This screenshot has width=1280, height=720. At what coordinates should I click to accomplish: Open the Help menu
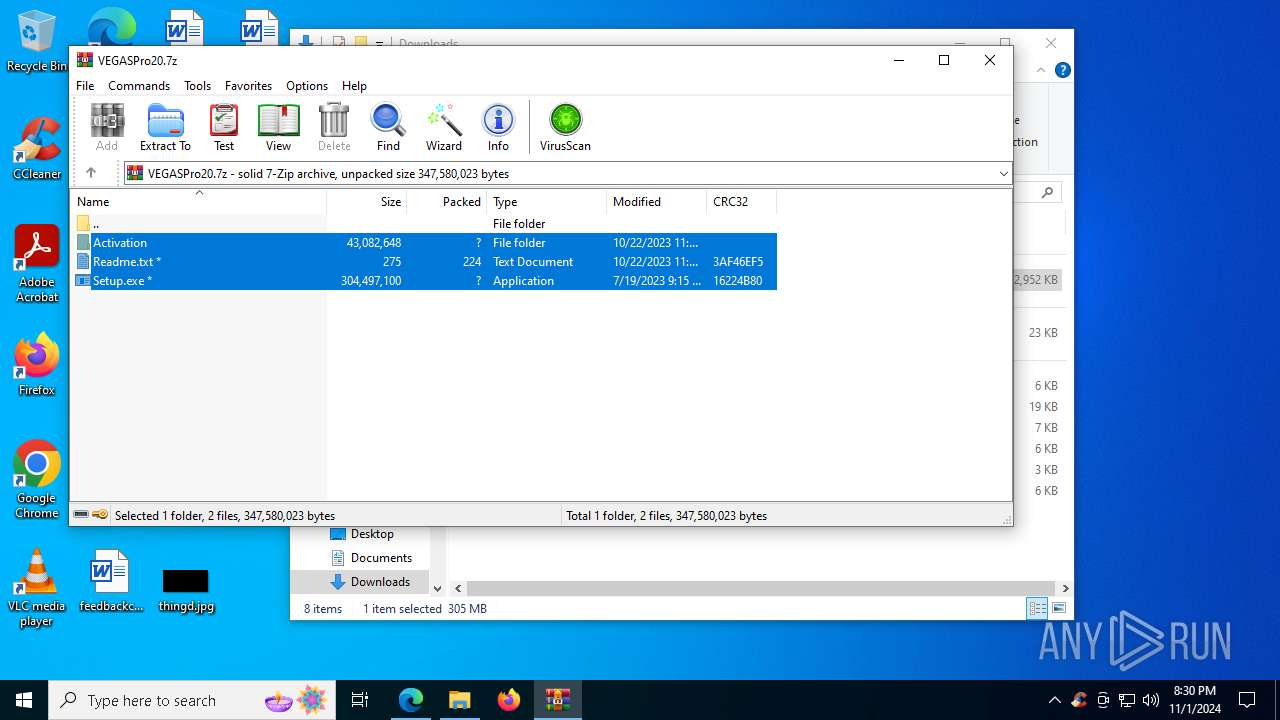[354, 86]
